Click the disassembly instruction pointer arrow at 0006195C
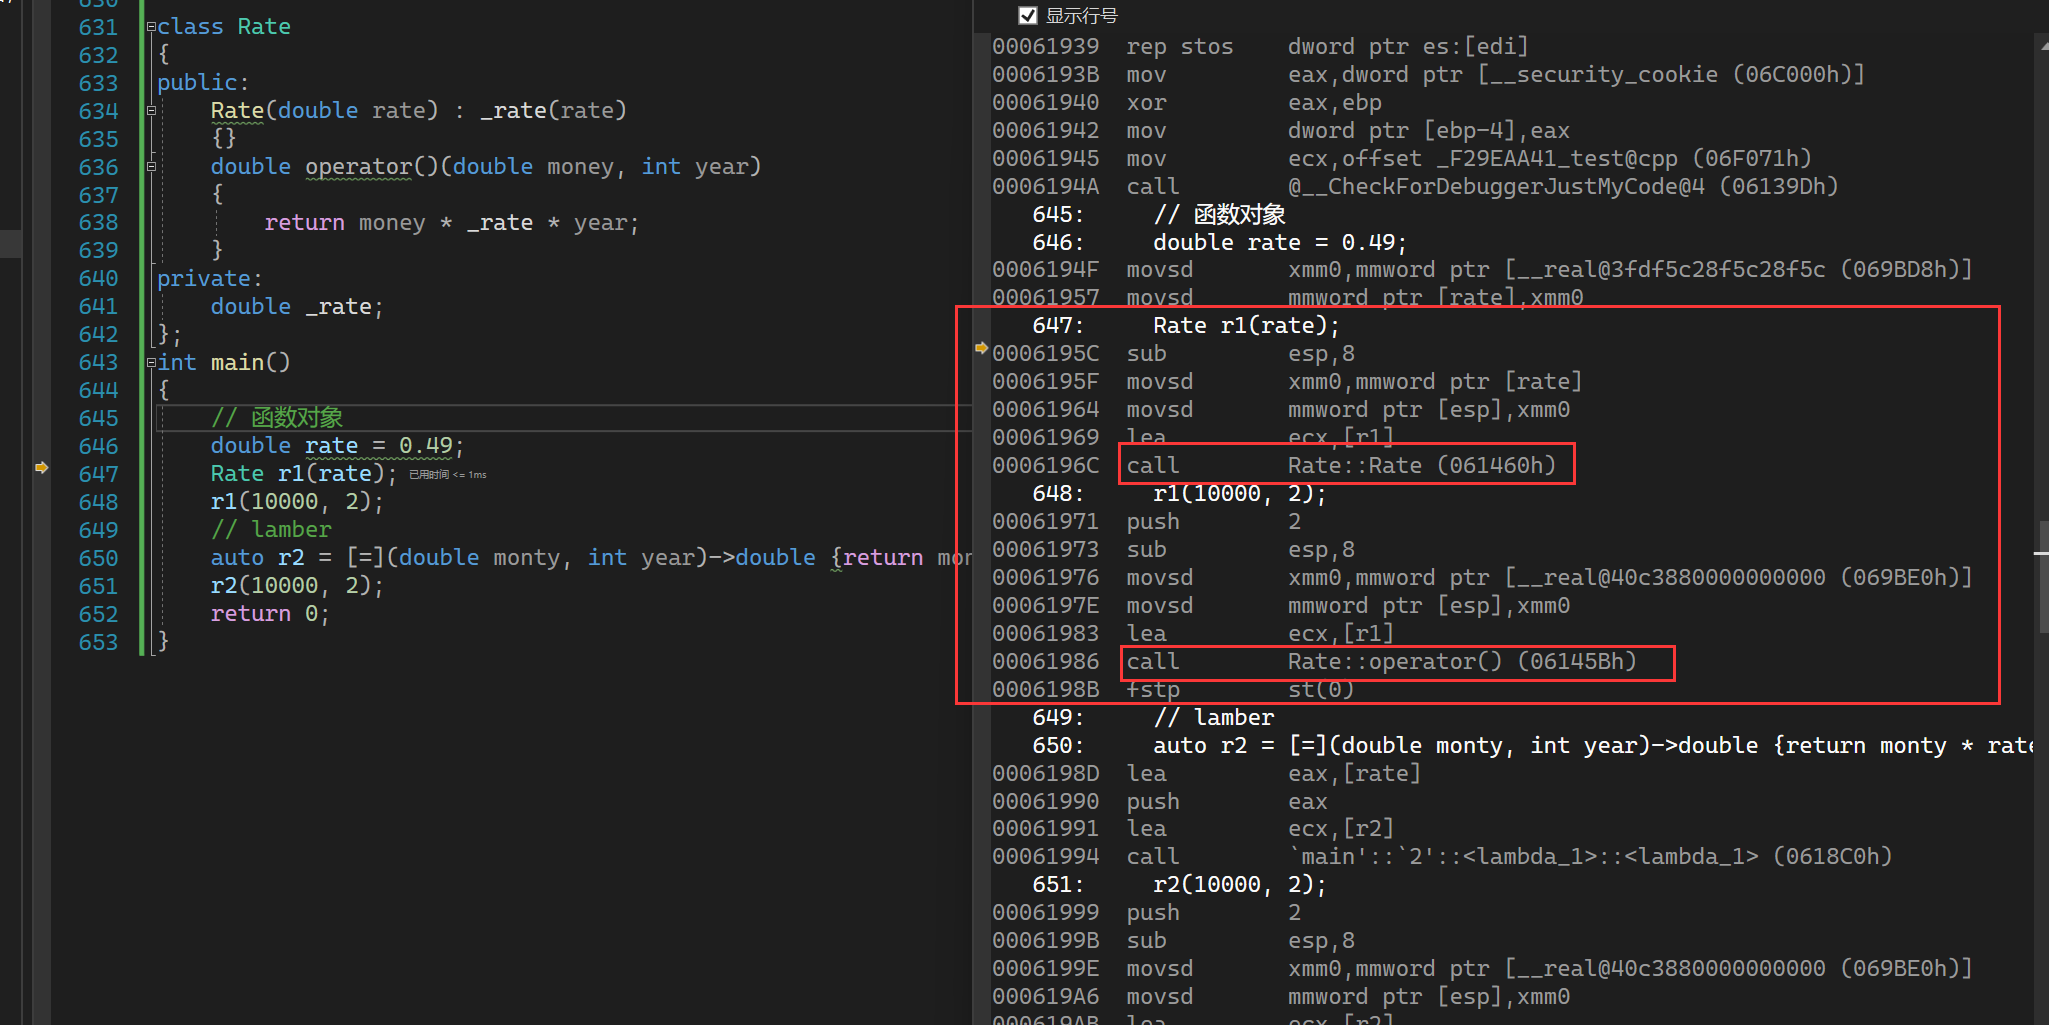This screenshot has height=1025, width=2049. (981, 348)
